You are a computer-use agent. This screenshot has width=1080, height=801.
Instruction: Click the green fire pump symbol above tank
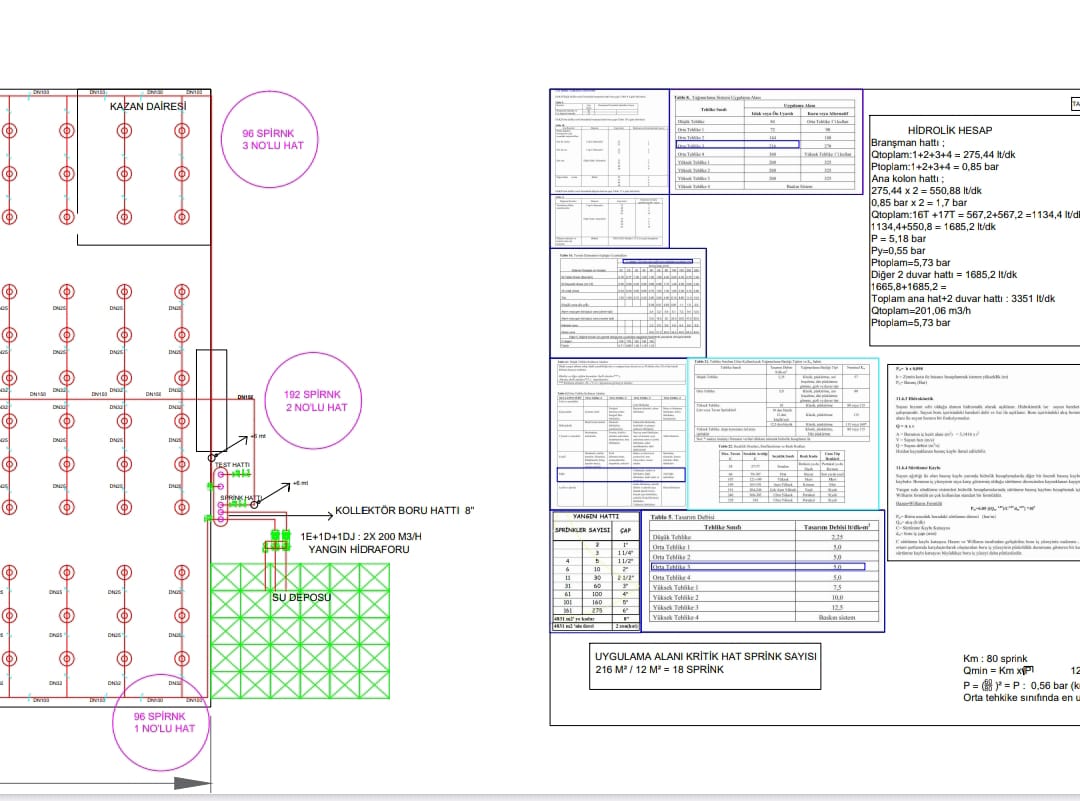(x=274, y=546)
